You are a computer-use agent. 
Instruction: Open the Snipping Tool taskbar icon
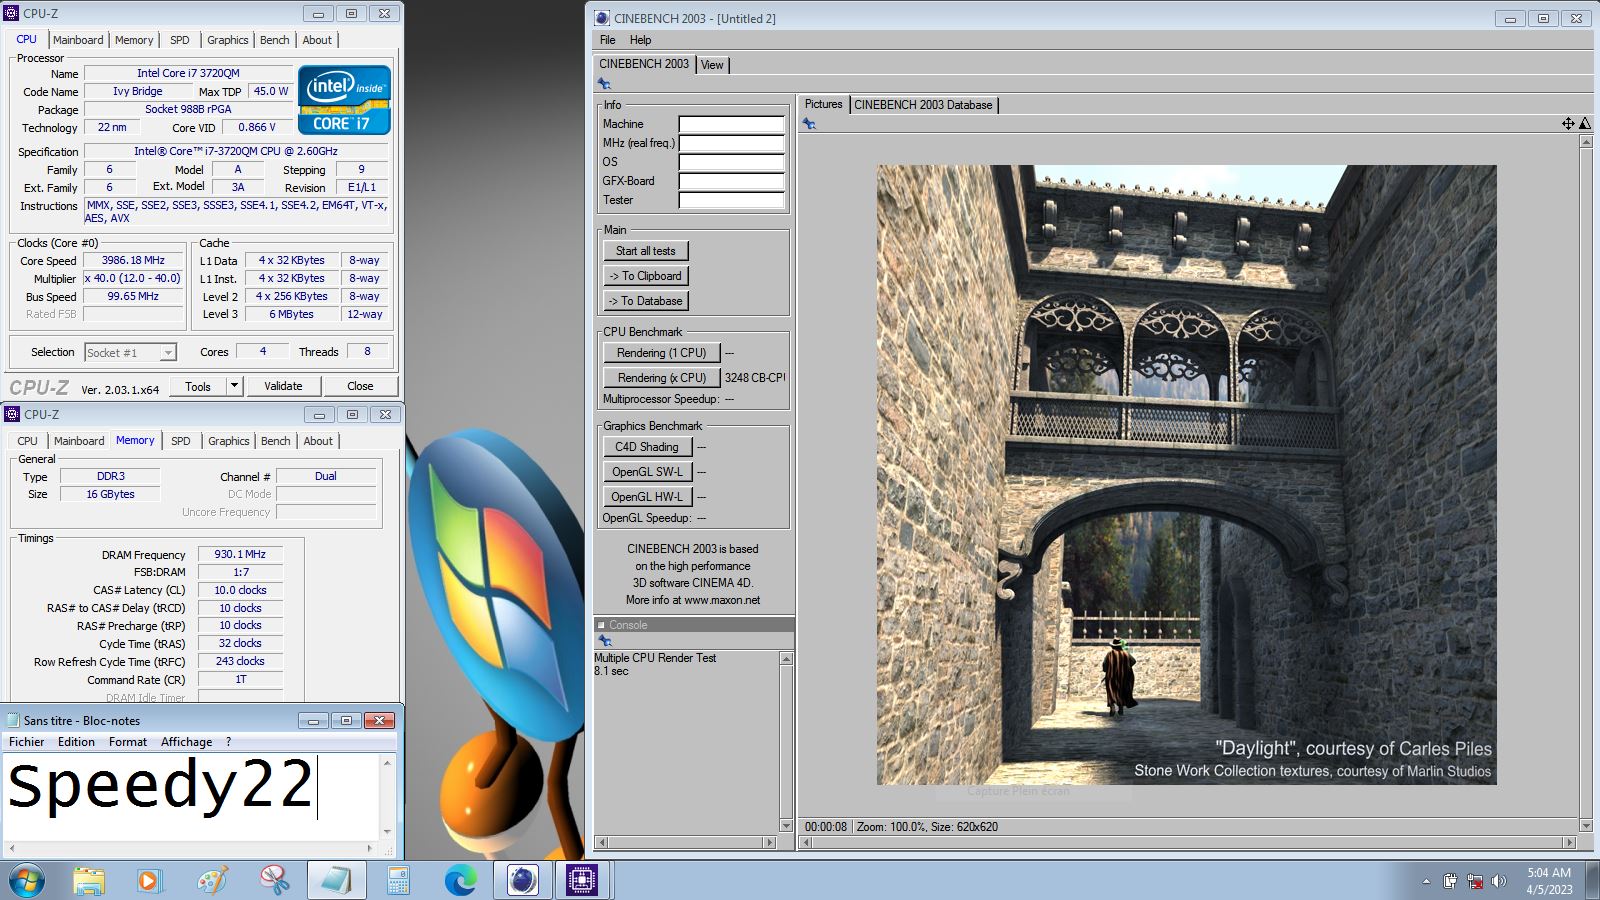pyautogui.click(x=274, y=880)
